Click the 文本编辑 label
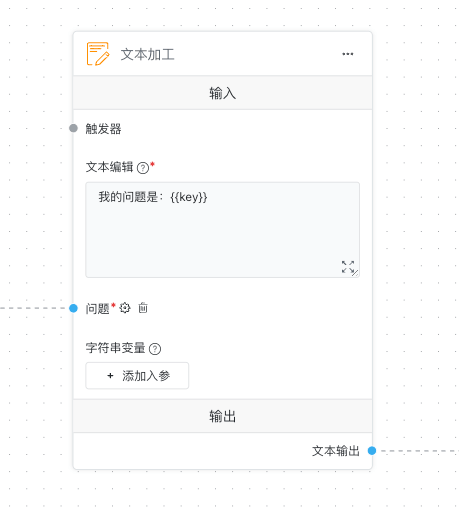Image resolution: width=459 pixels, height=519 pixels. [x=109, y=167]
